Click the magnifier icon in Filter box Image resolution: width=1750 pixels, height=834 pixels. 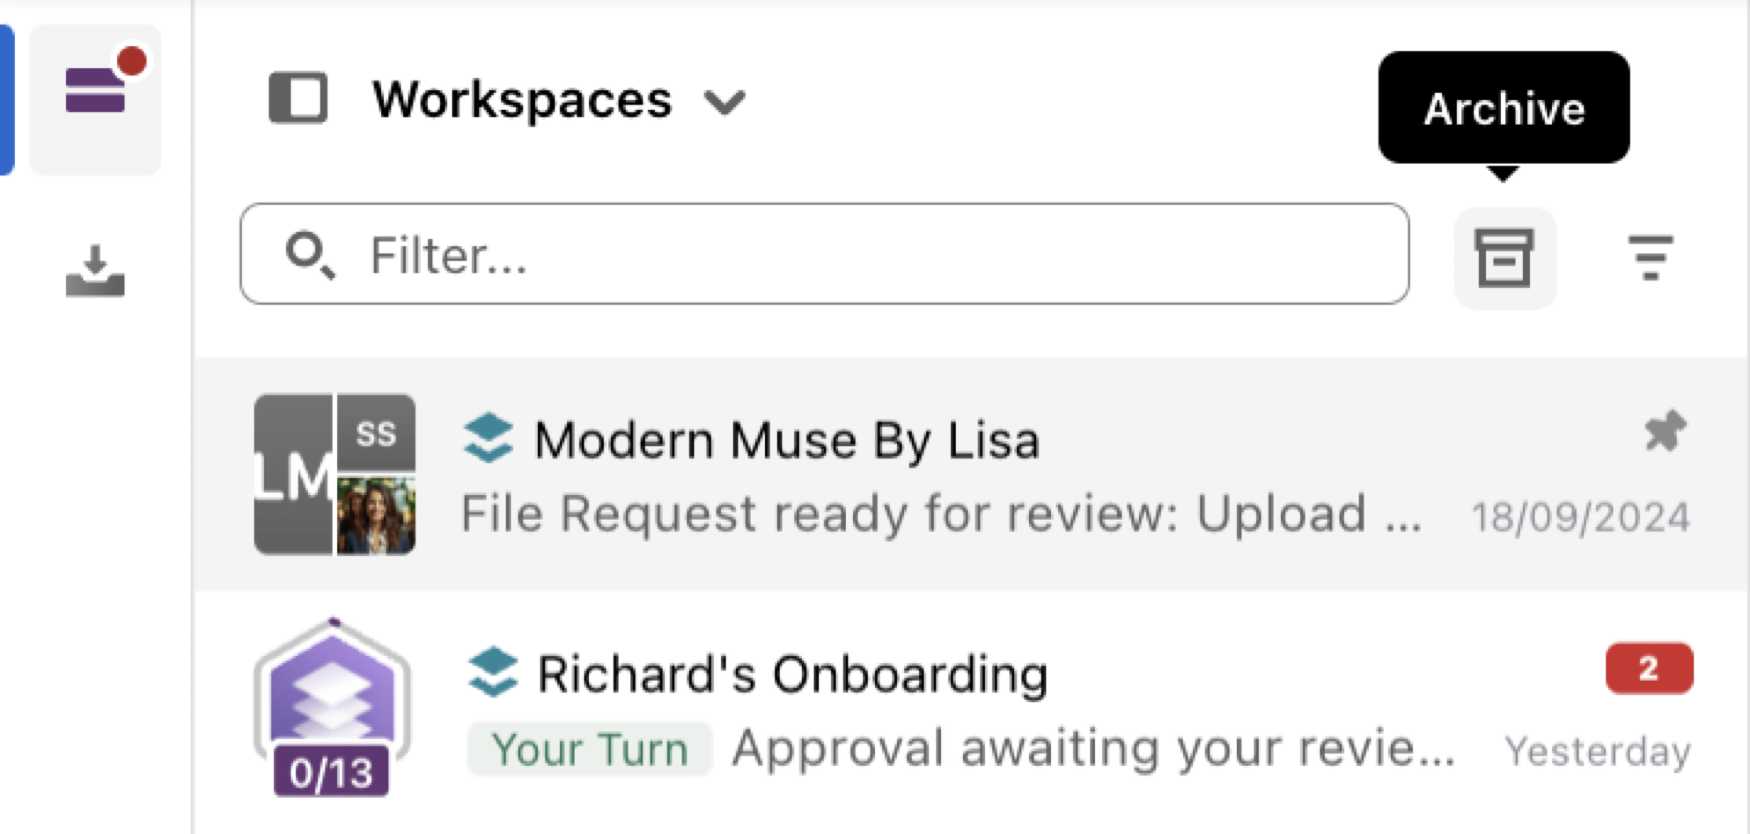click(x=309, y=255)
